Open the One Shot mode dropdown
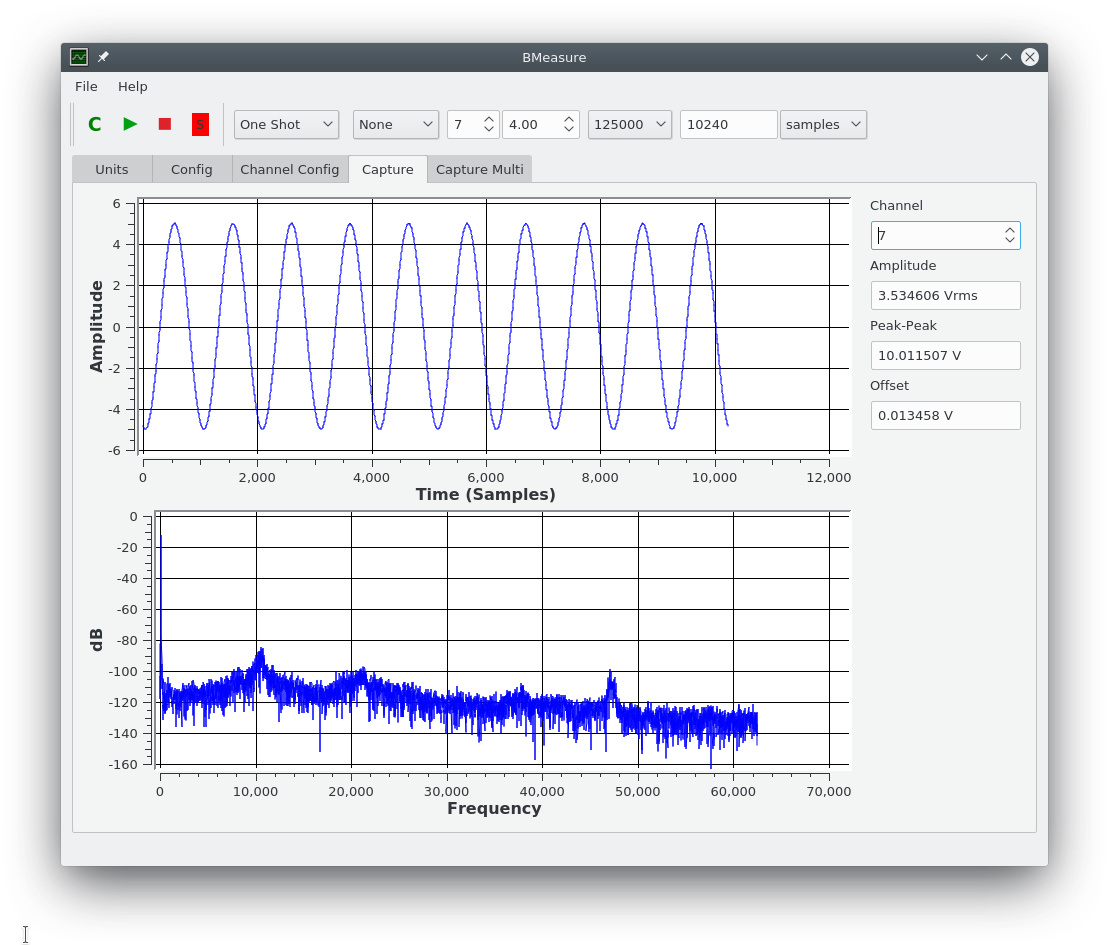1109x945 pixels. pyautogui.click(x=286, y=124)
